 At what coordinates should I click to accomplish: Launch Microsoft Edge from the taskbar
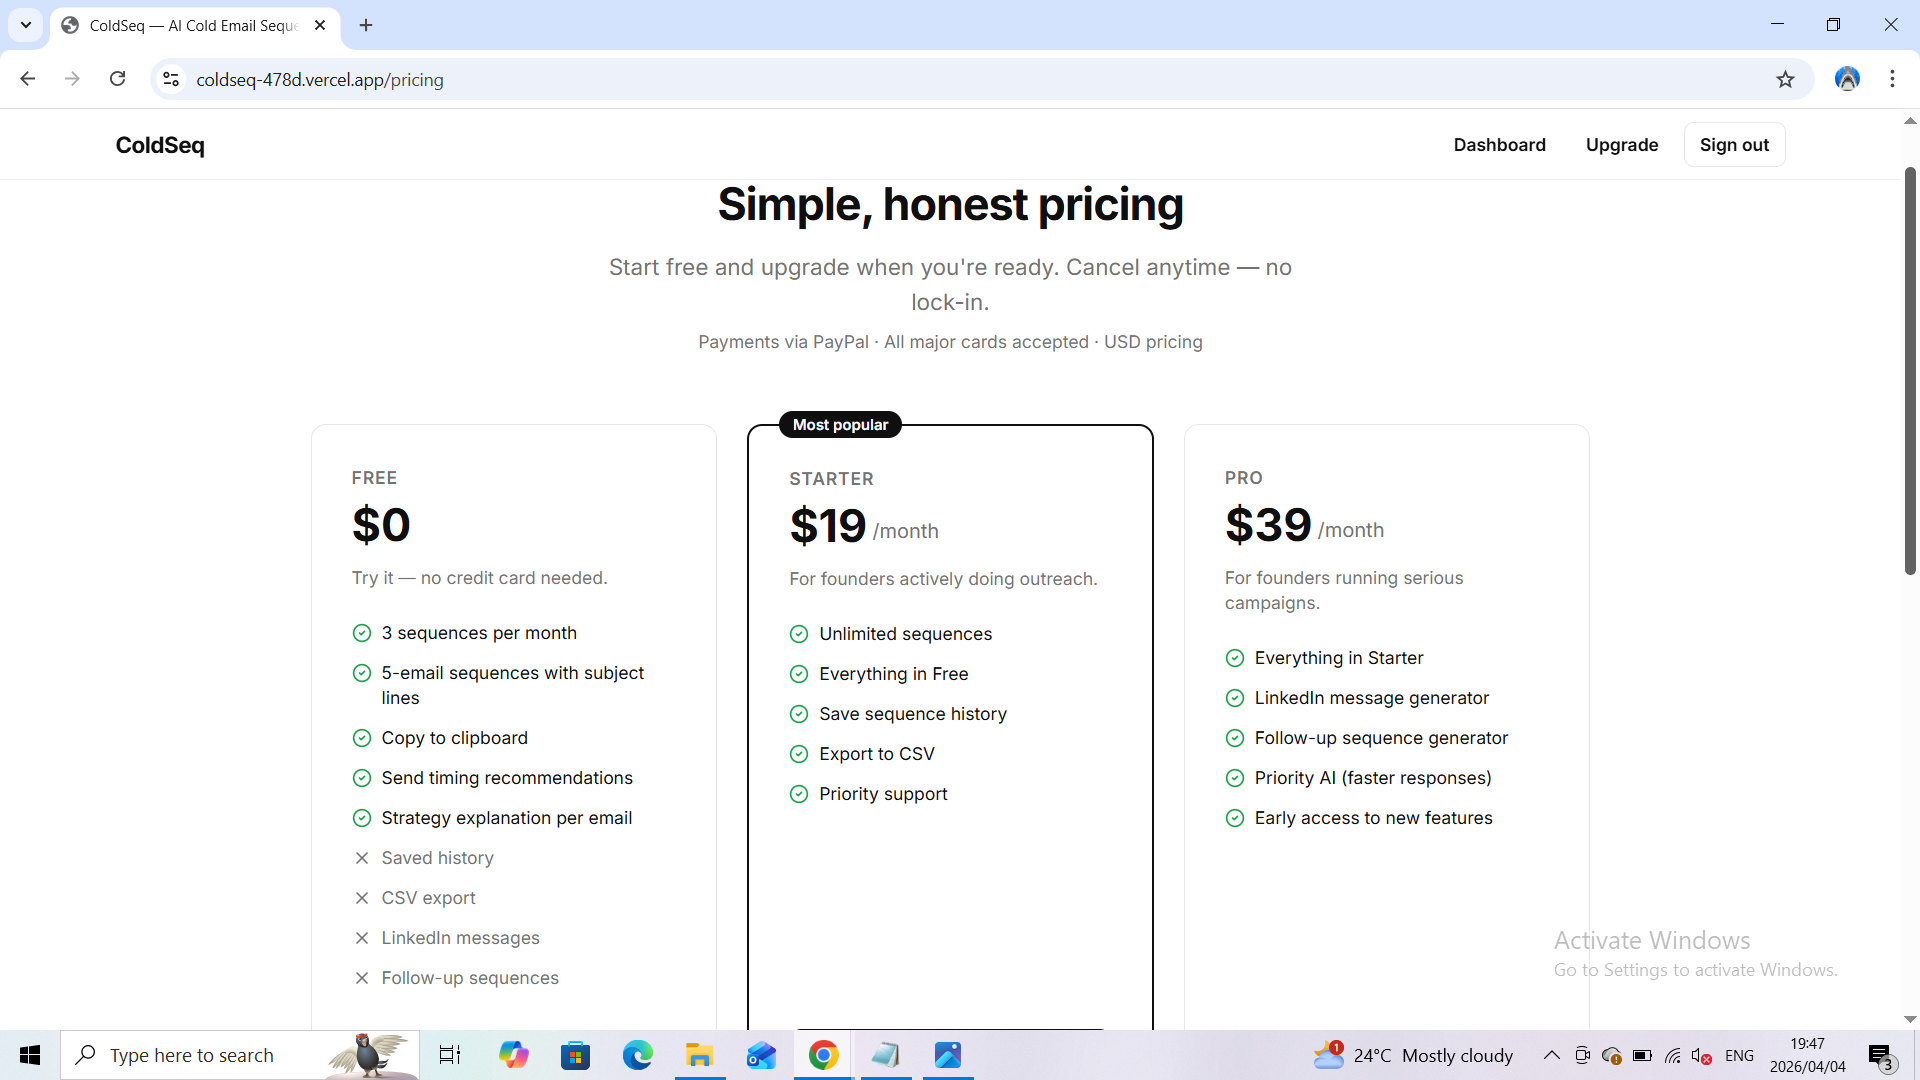coord(637,1055)
